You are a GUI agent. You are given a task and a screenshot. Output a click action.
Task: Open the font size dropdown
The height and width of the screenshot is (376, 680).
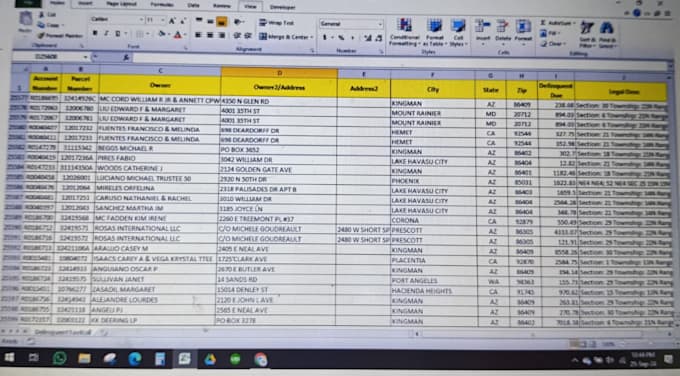click(x=163, y=20)
